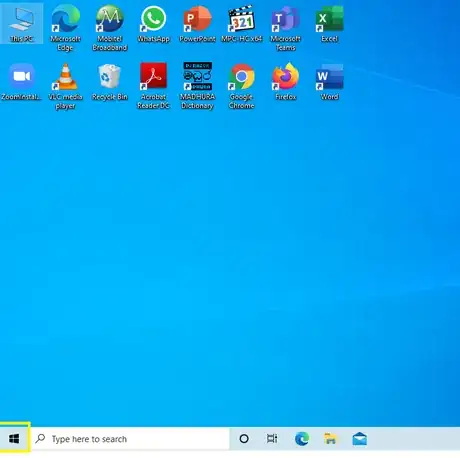This screenshot has height=458, width=460.
Task: Select Mobitel Broadband desktop shortcut
Action: pos(110,28)
